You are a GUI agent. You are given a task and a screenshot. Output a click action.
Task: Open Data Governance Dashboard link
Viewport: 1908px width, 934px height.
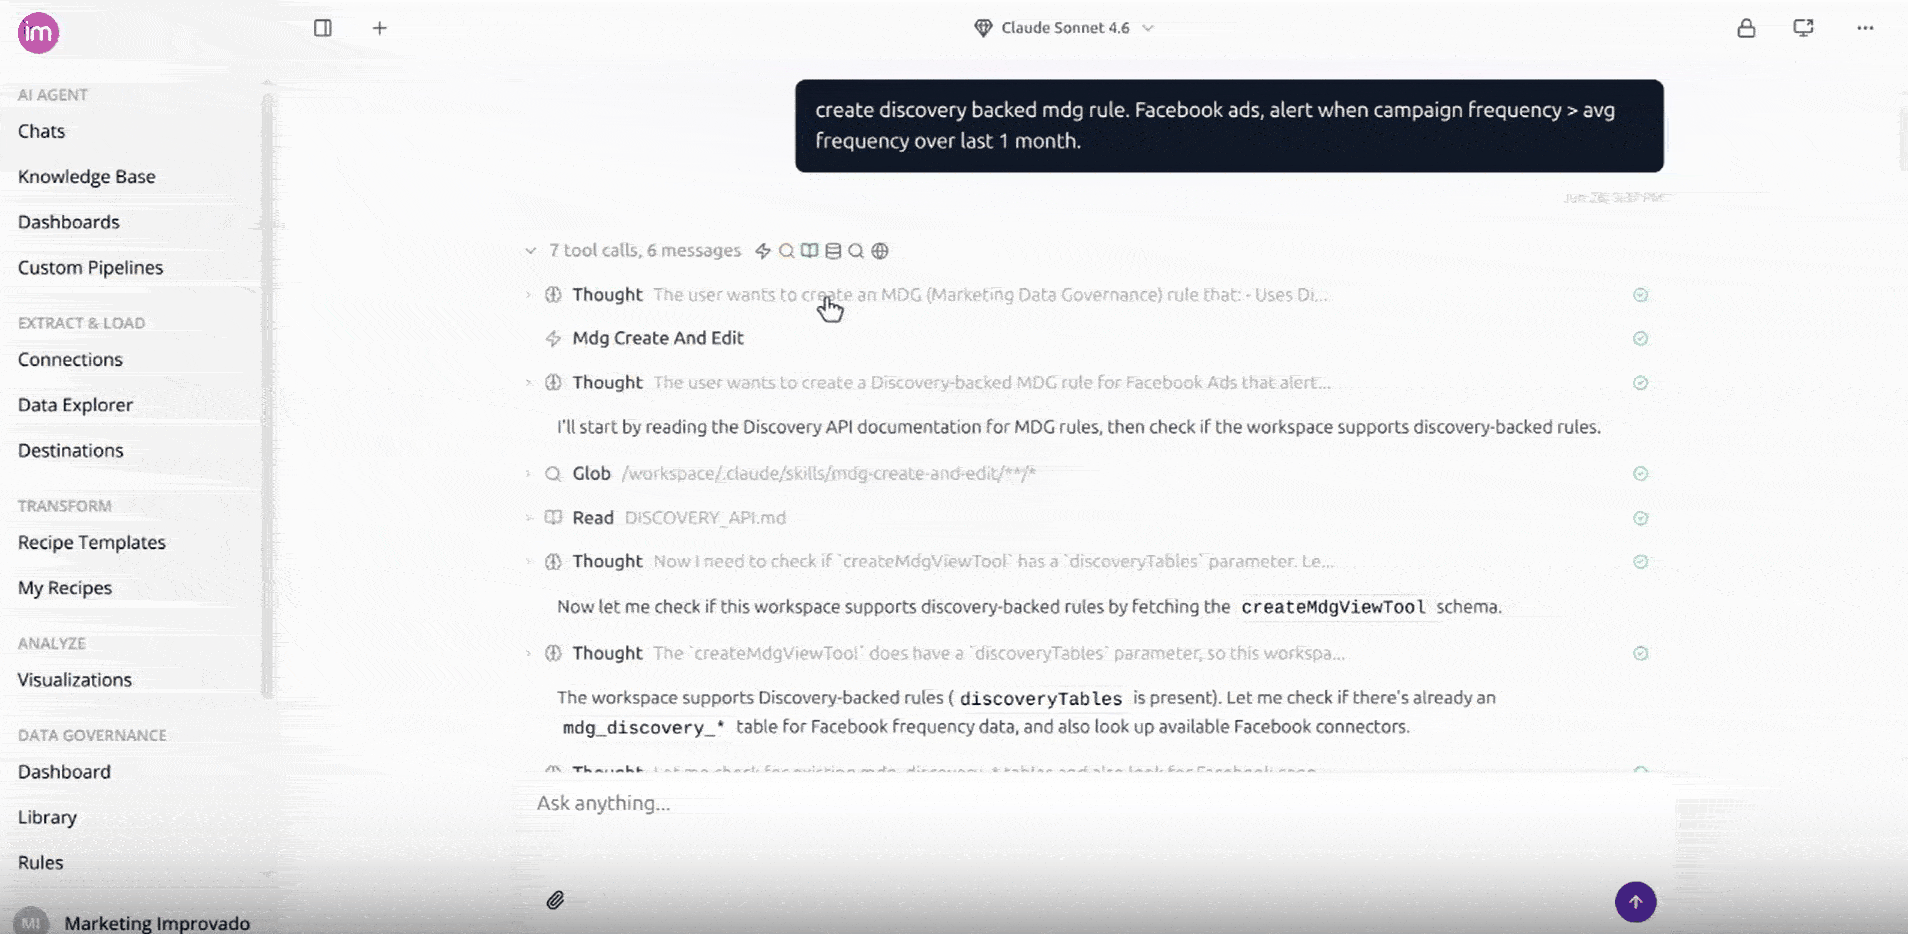click(x=64, y=772)
